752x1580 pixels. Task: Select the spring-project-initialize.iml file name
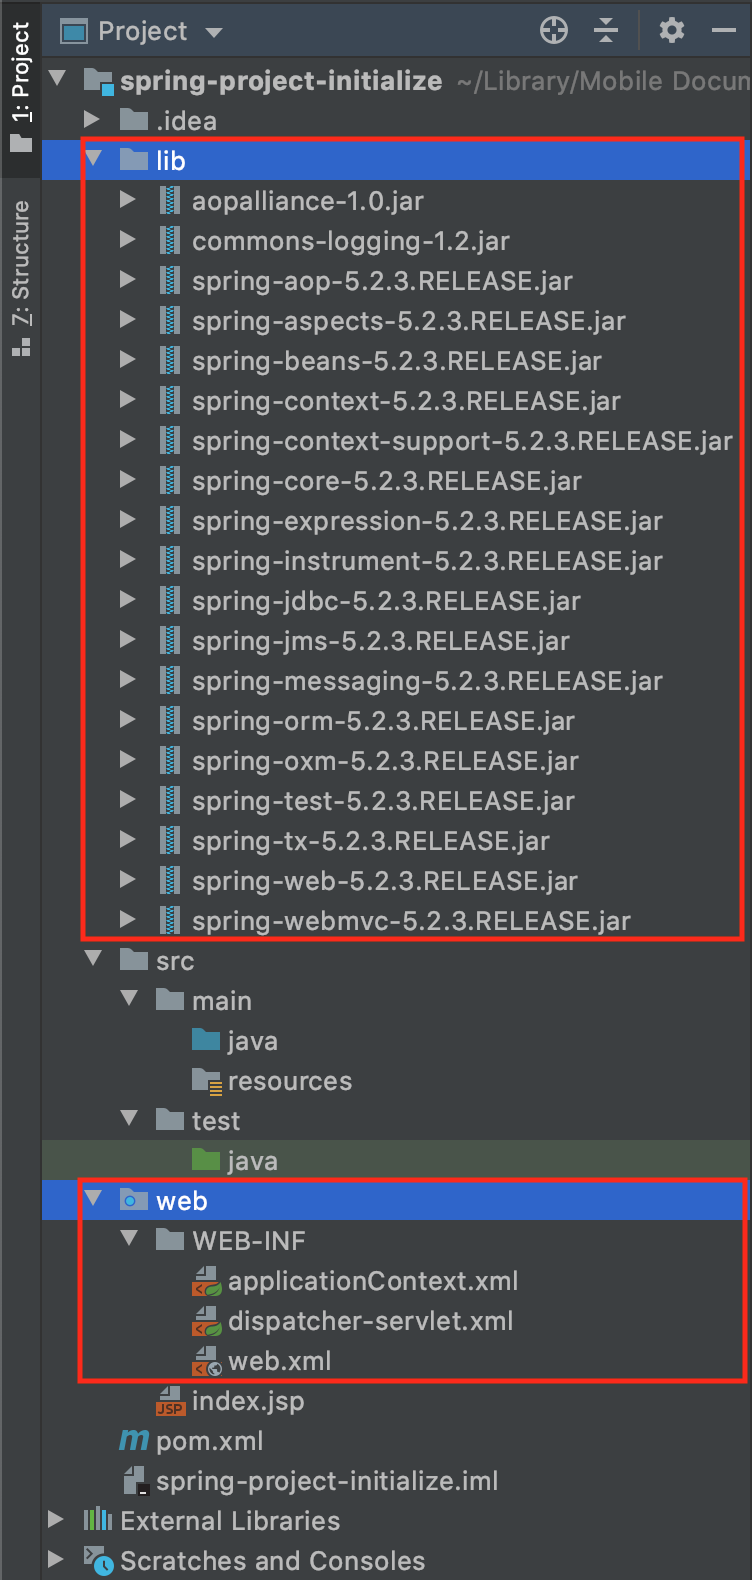point(327,1481)
